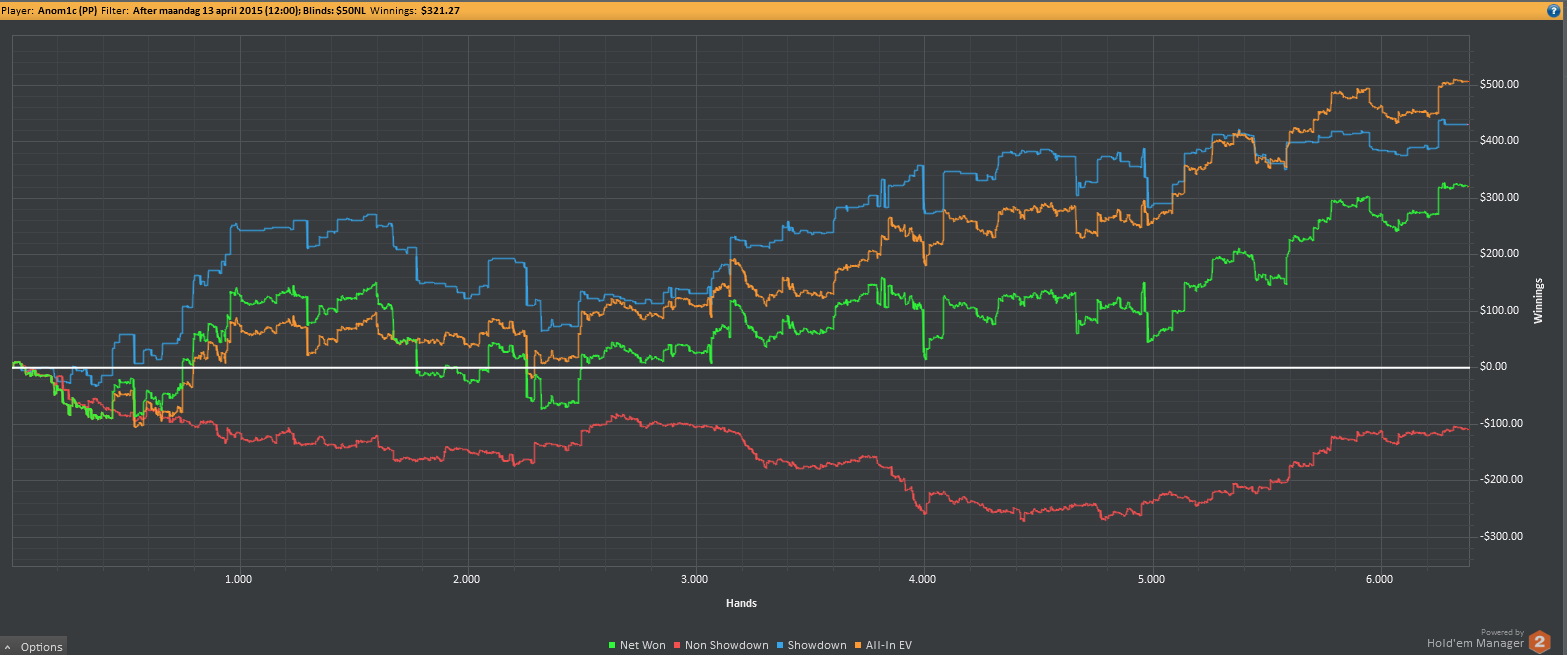Select the Net Won legend label
Viewport: 1567px width, 655px height.
642,645
